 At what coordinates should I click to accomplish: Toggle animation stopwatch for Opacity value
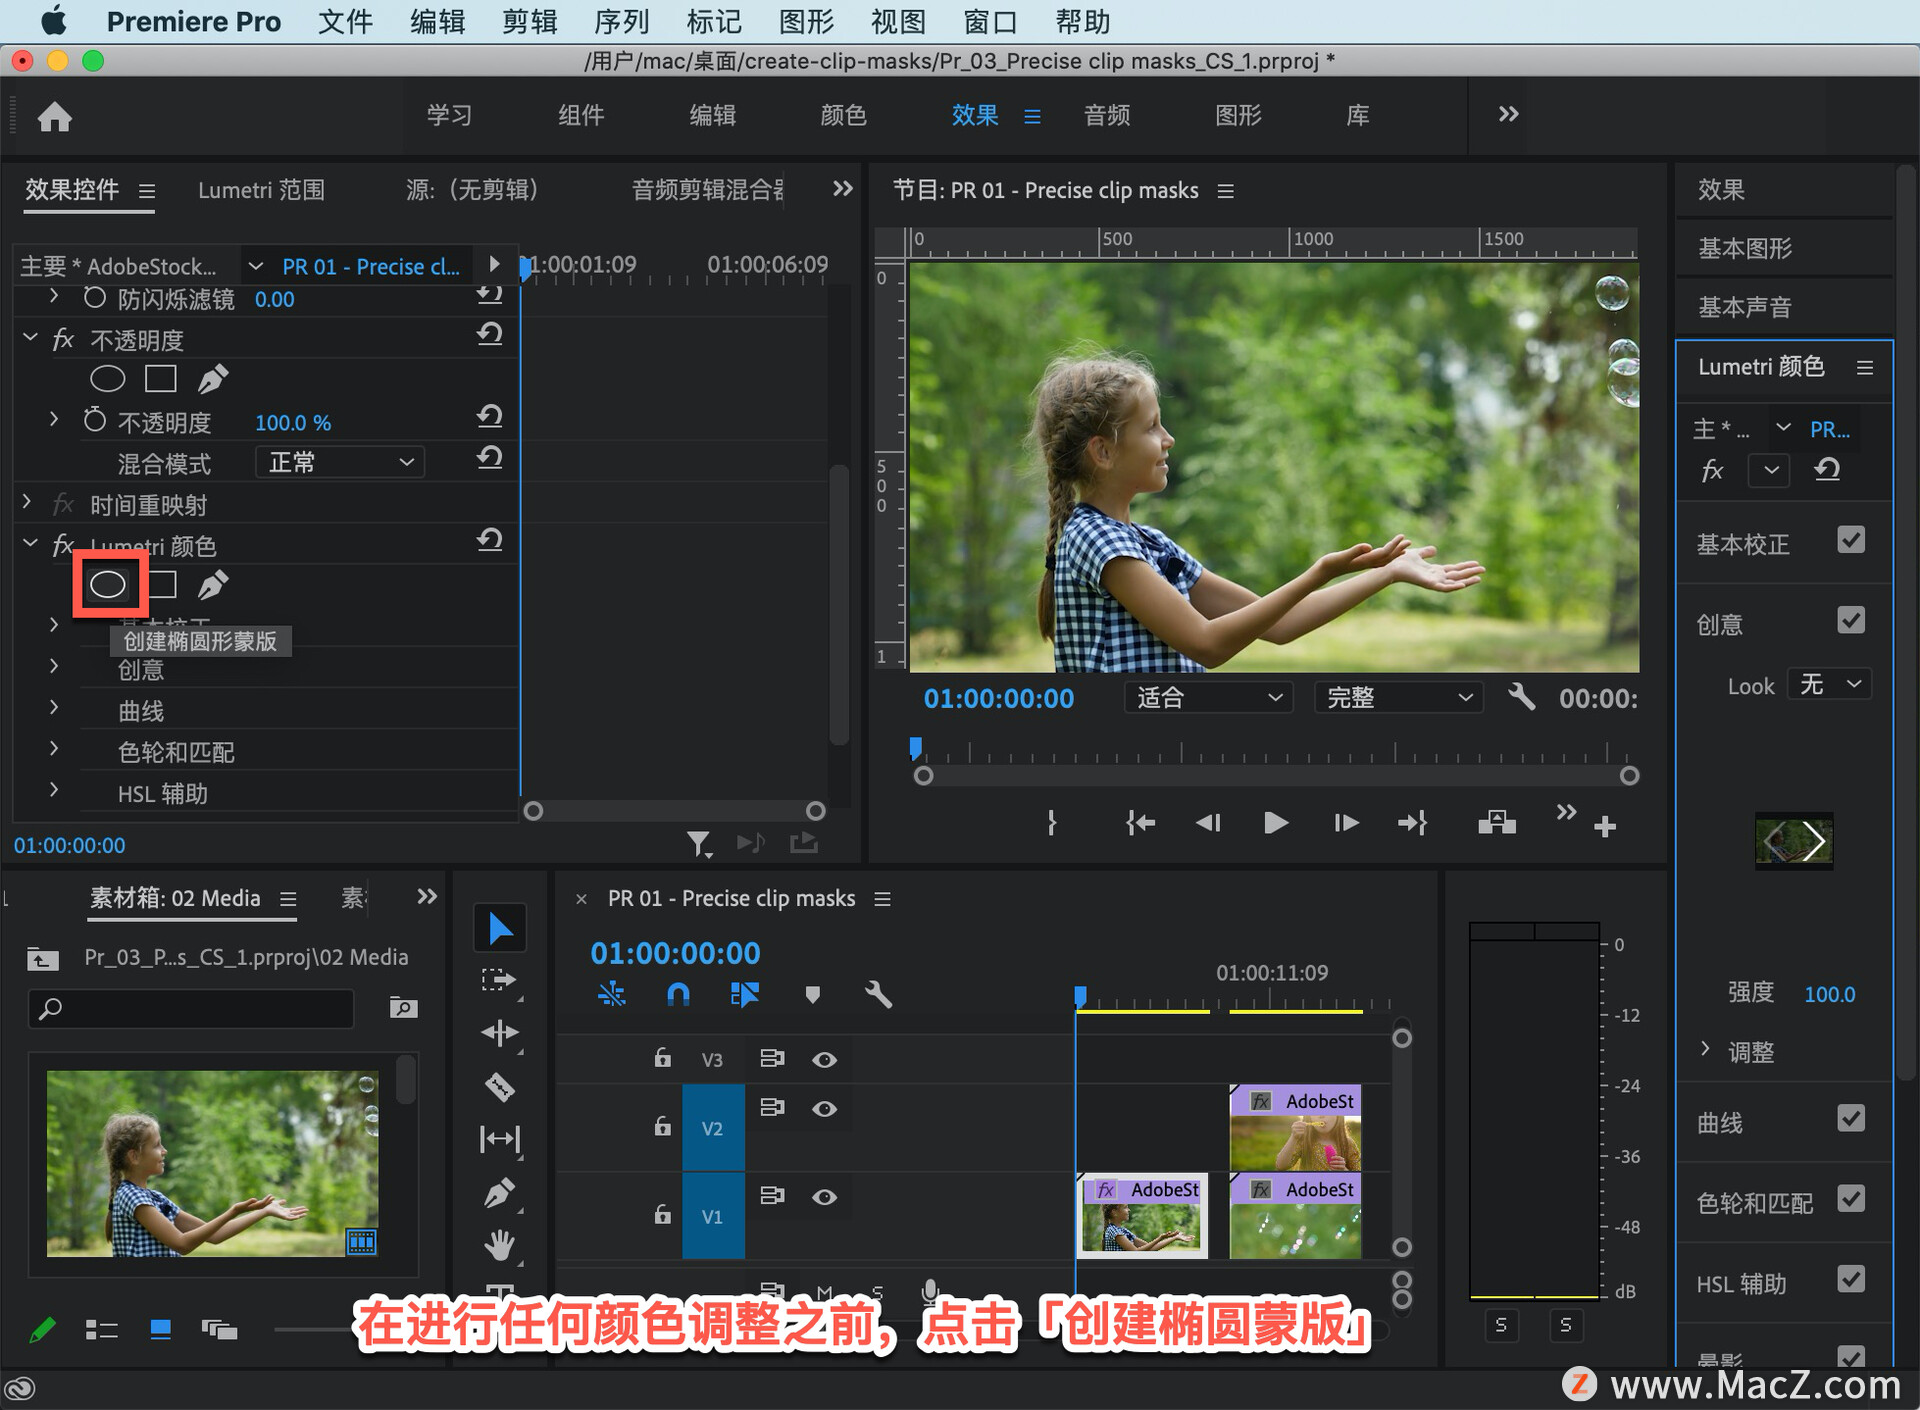click(95, 420)
